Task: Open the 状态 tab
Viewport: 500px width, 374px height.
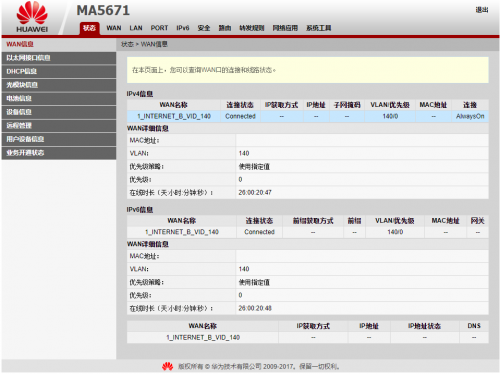Action: click(89, 28)
